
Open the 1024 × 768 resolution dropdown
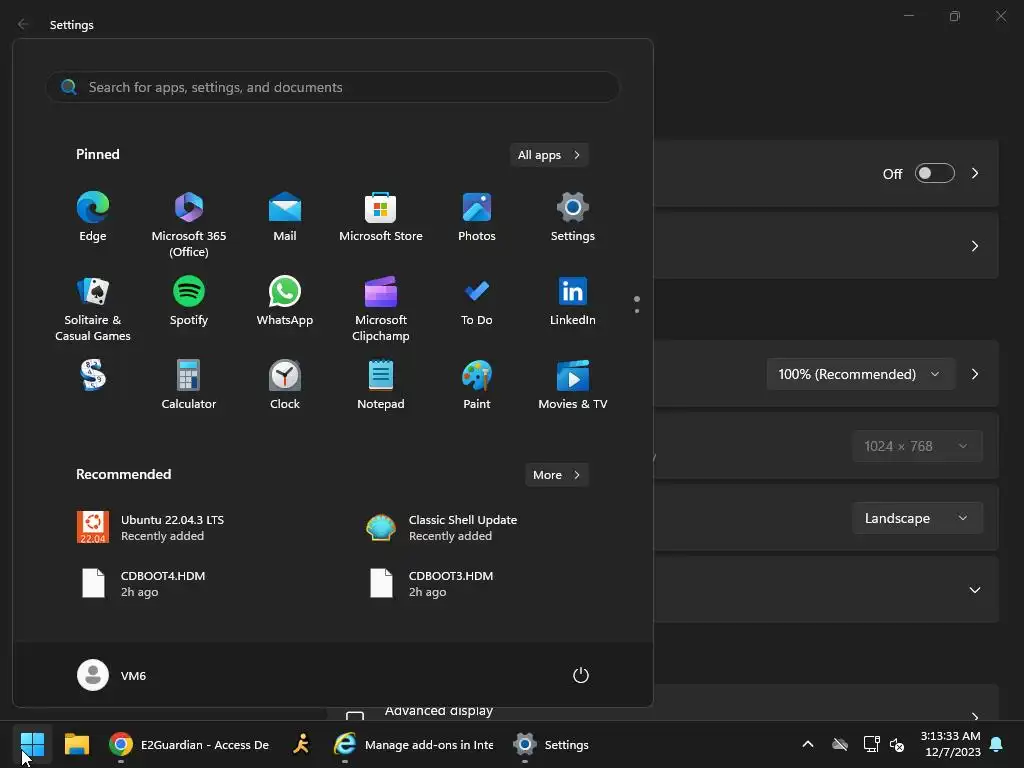click(917, 446)
